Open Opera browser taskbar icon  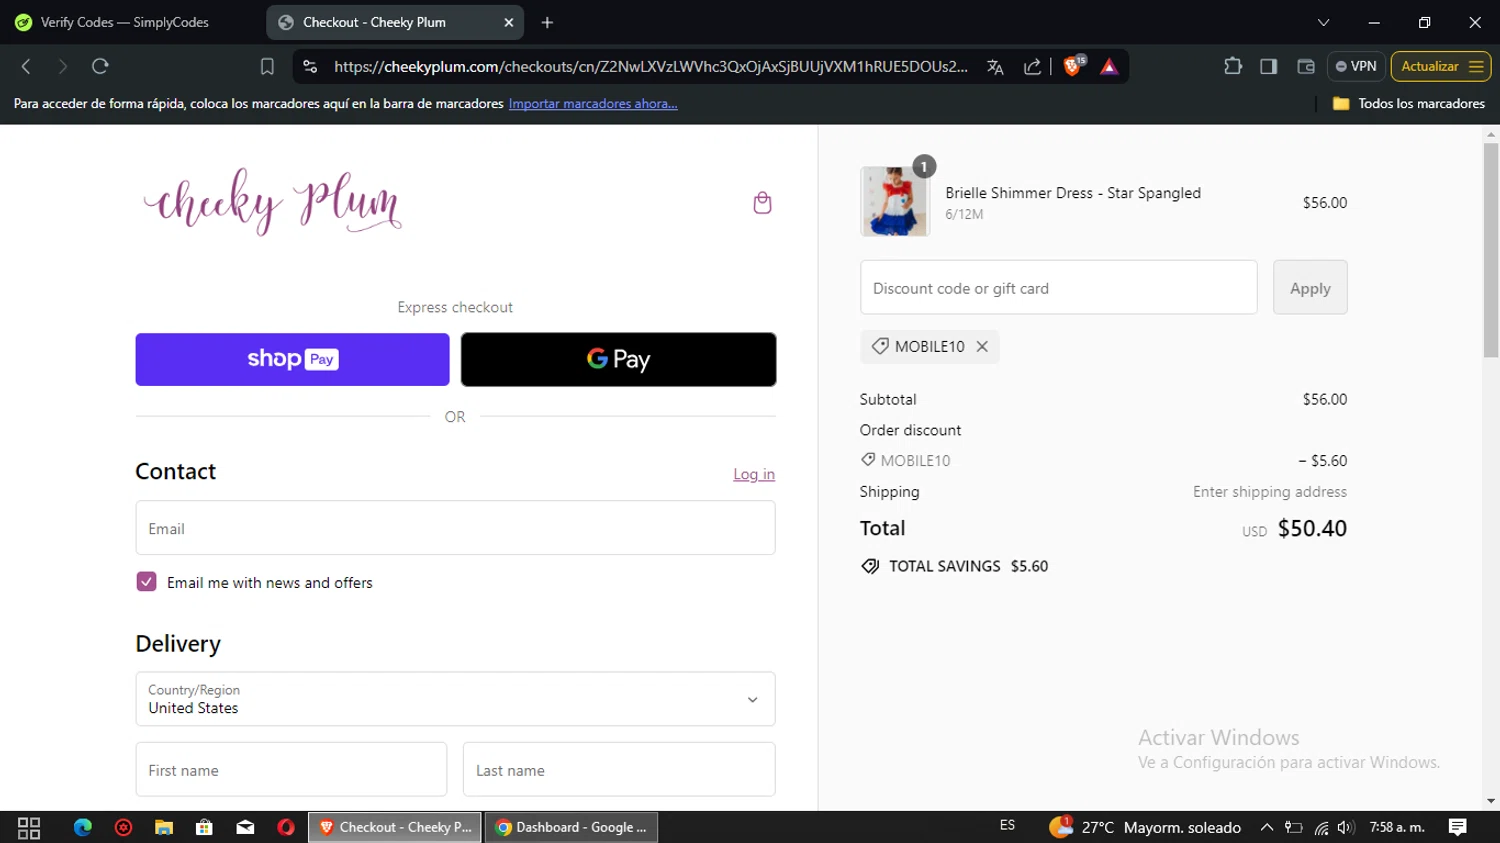click(286, 827)
